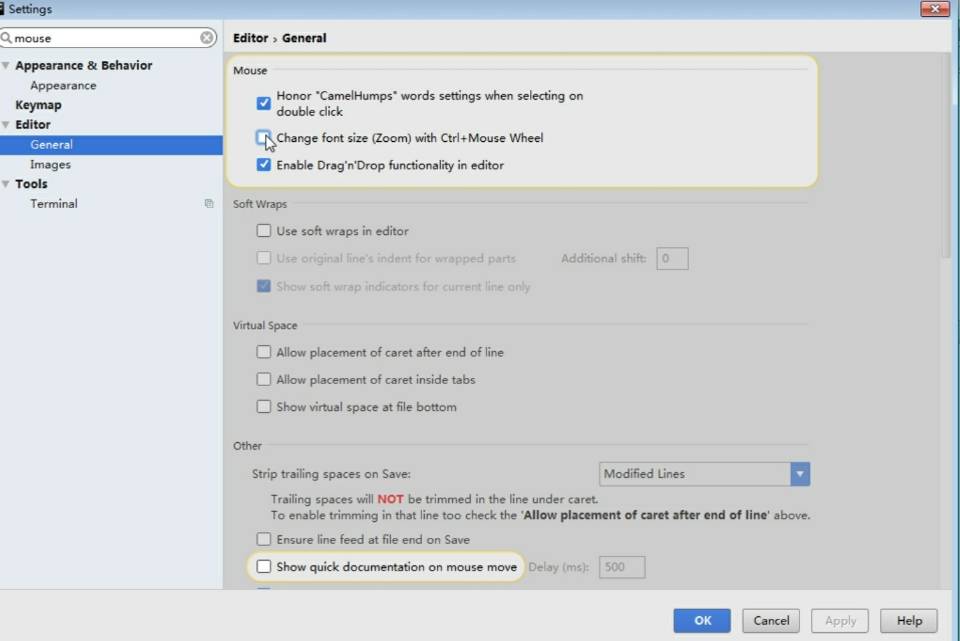Click the General breadcrumb heading
Viewport: 960px width, 641px height.
coord(304,38)
